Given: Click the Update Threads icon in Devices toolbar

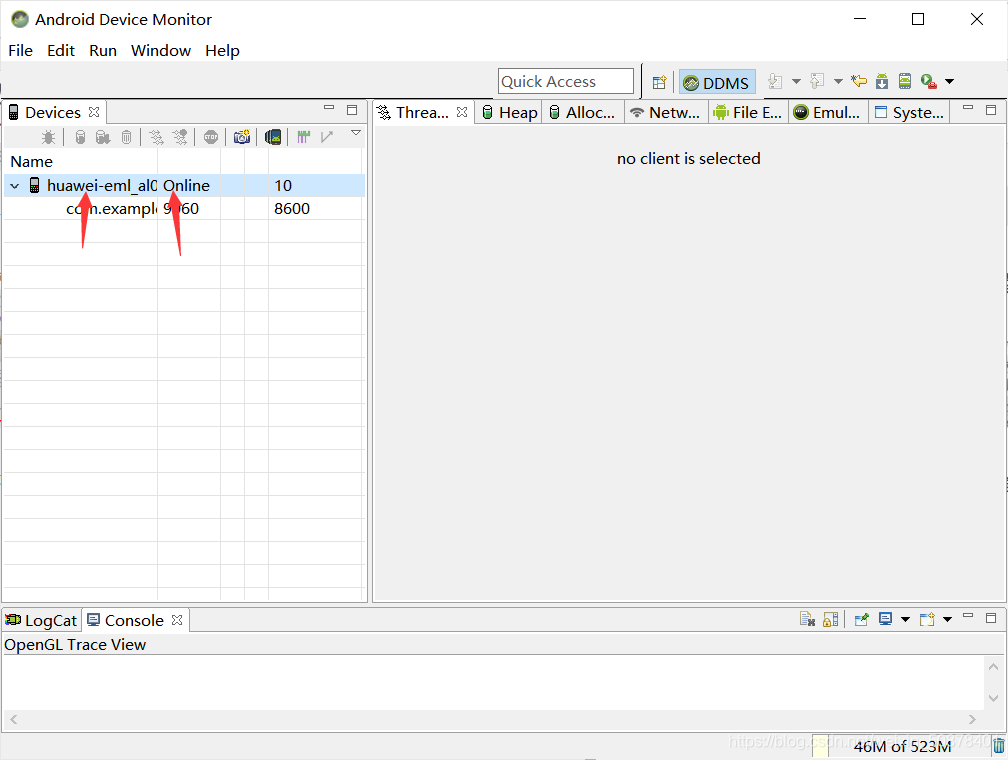Looking at the screenshot, I should 156,137.
